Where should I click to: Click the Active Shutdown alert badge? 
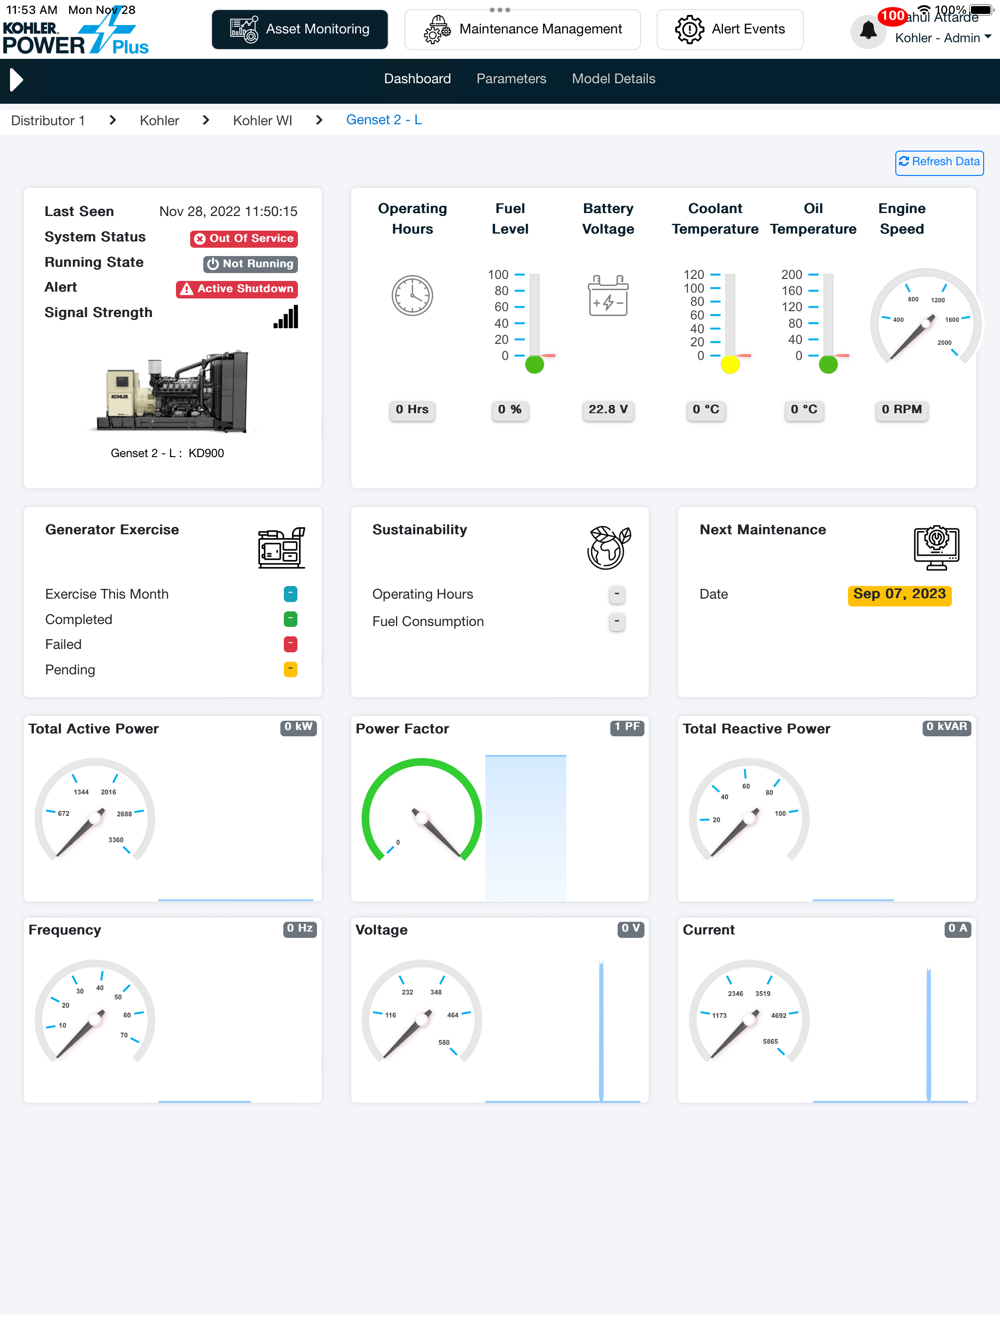point(237,289)
